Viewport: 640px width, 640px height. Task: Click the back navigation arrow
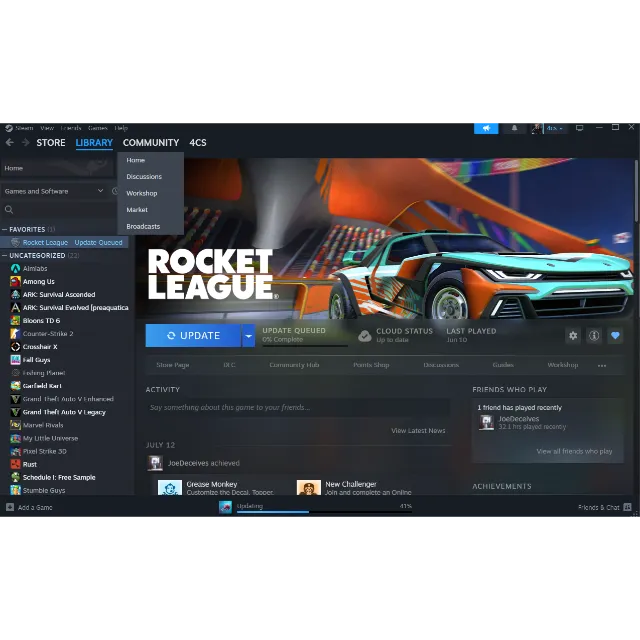10,142
